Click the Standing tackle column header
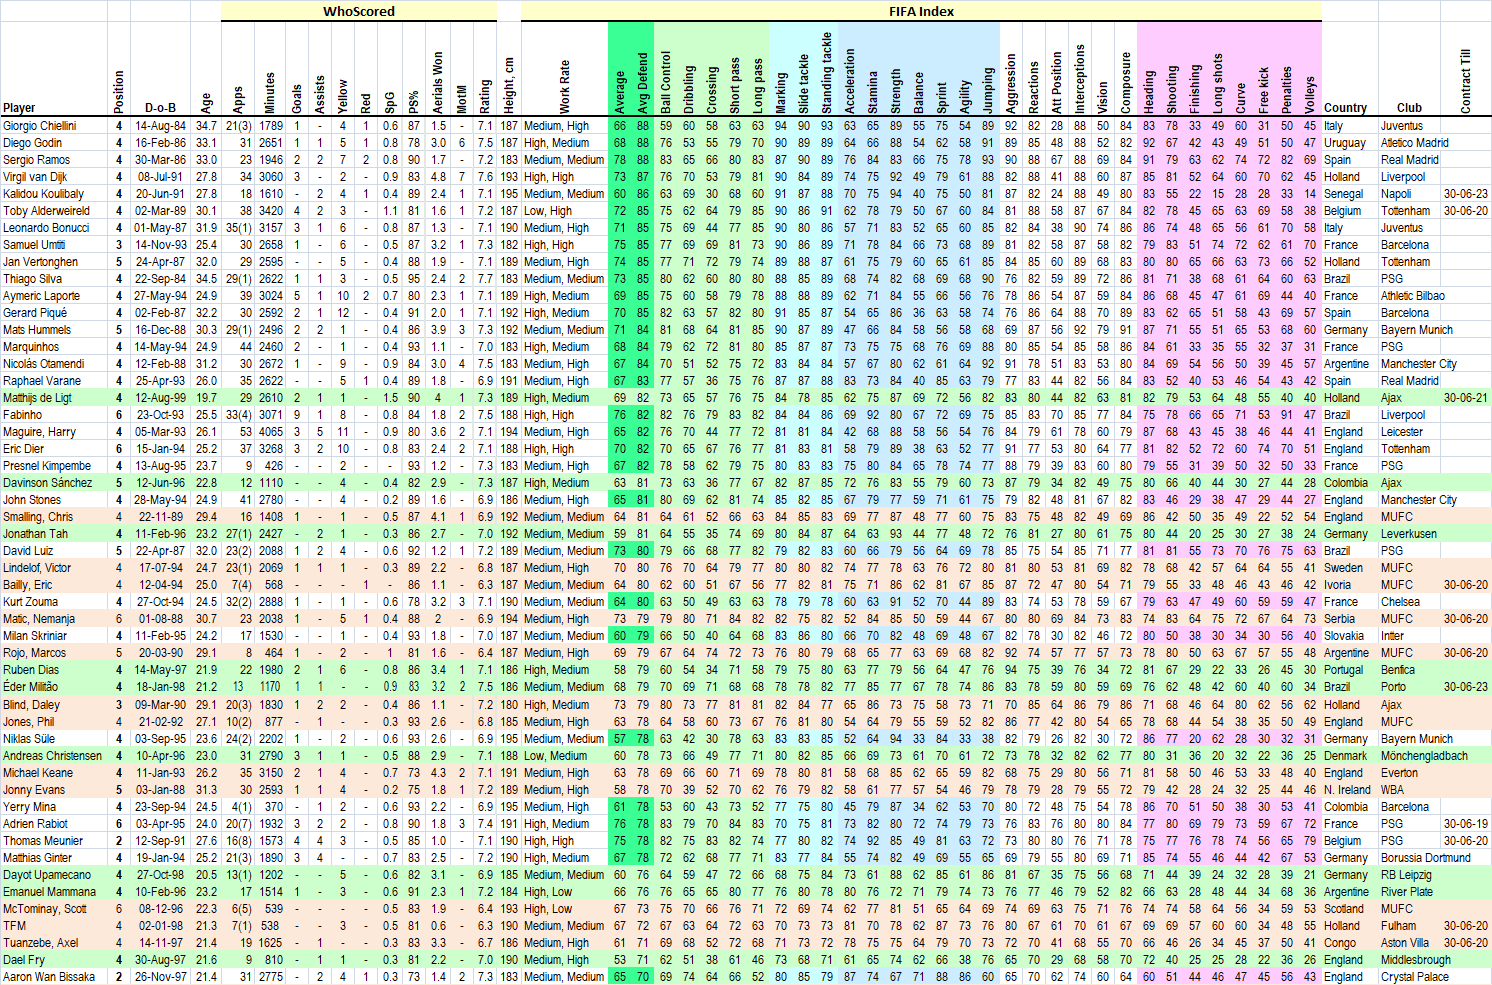1492x985 pixels. [827, 68]
